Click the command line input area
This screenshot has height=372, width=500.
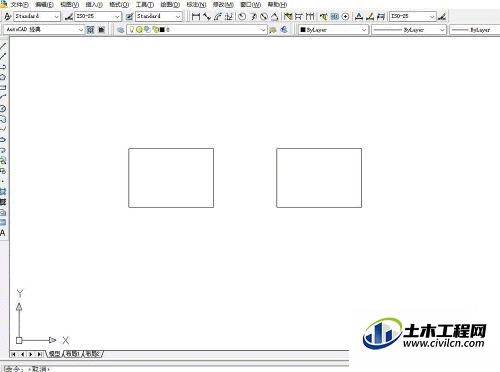pos(177,369)
